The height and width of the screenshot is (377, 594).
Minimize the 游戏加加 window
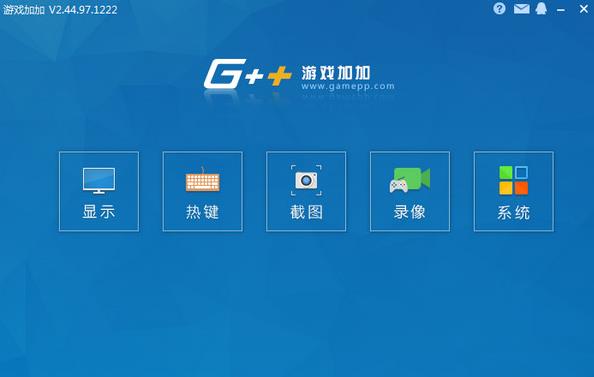561,10
